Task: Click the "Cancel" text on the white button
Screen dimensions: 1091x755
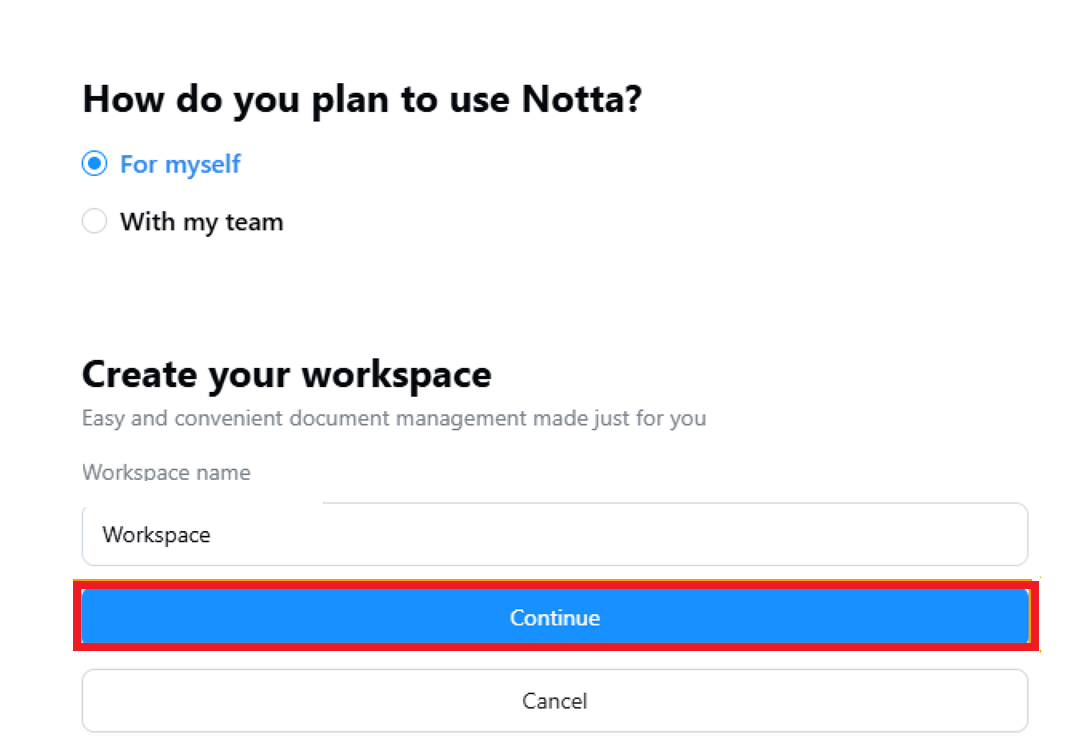Action: 554,700
